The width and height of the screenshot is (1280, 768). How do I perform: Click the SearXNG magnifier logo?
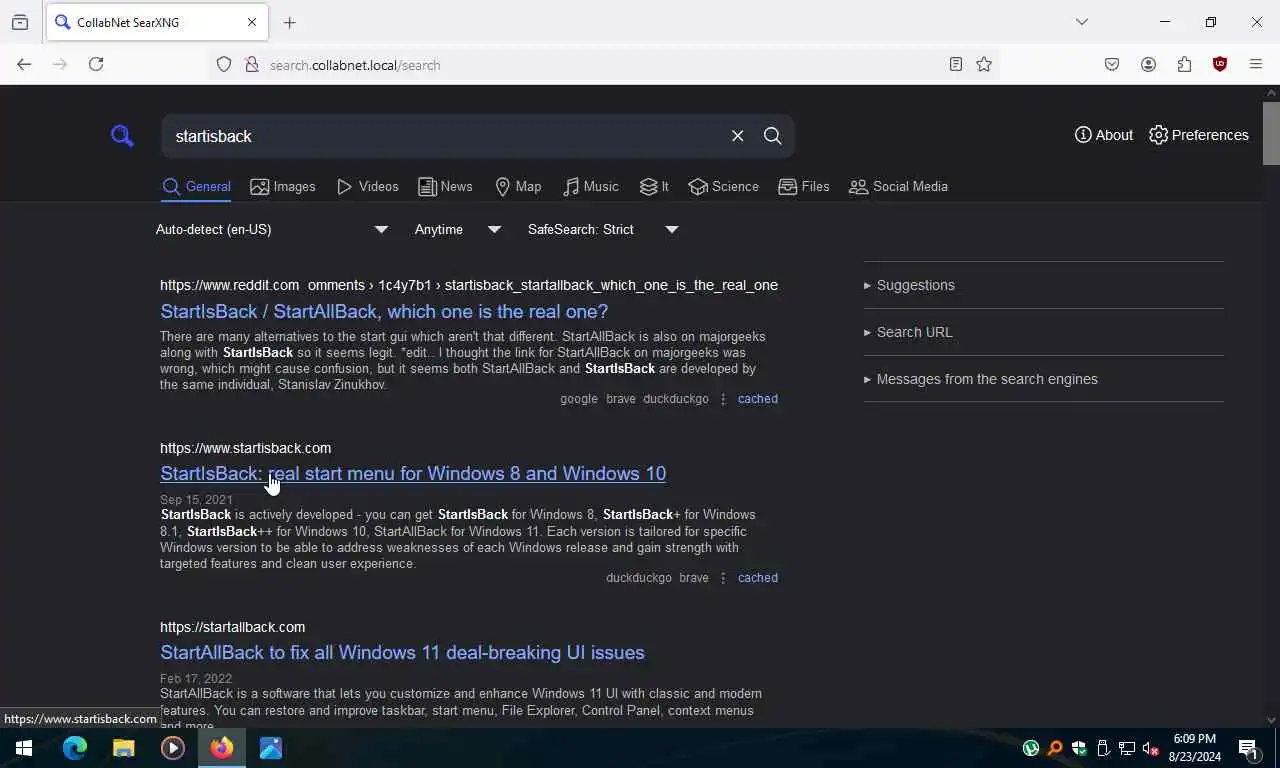pos(122,136)
